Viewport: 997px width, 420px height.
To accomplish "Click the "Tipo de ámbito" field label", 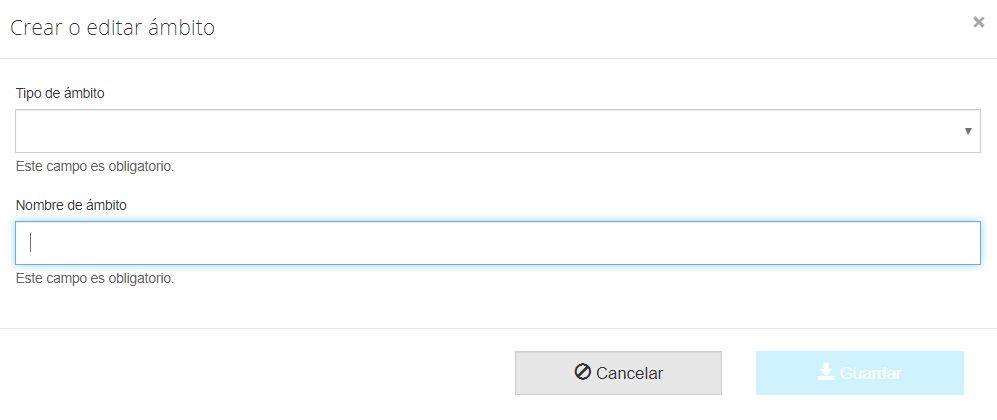I will 60,93.
